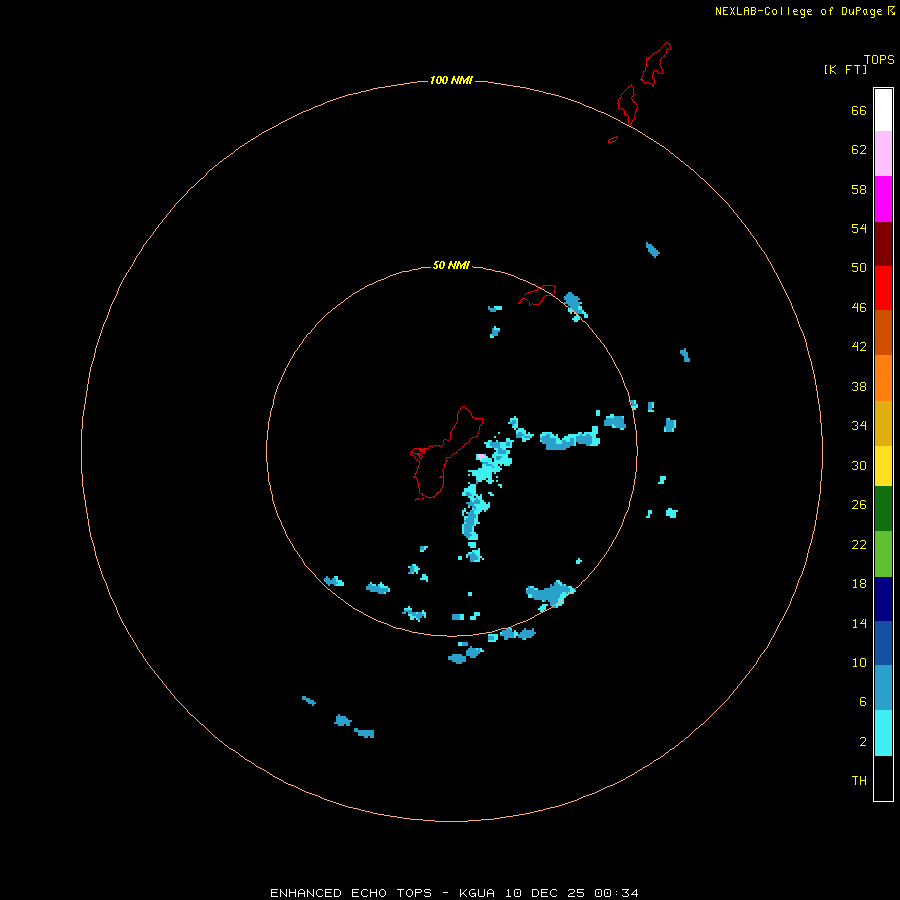Viewport: 900px width, 900px height.
Task: Click the 66 legend value label
Action: pyautogui.click(x=859, y=110)
